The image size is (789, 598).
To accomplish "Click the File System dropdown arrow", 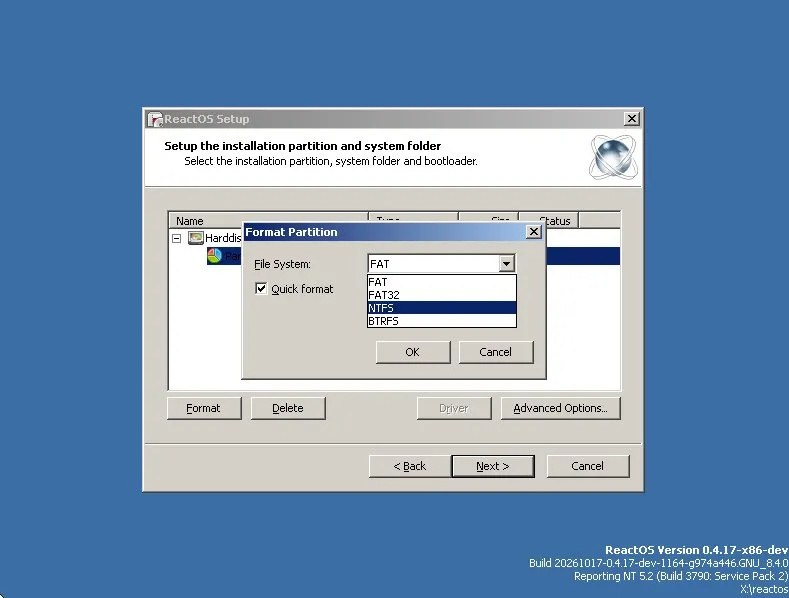I will tap(506, 263).
